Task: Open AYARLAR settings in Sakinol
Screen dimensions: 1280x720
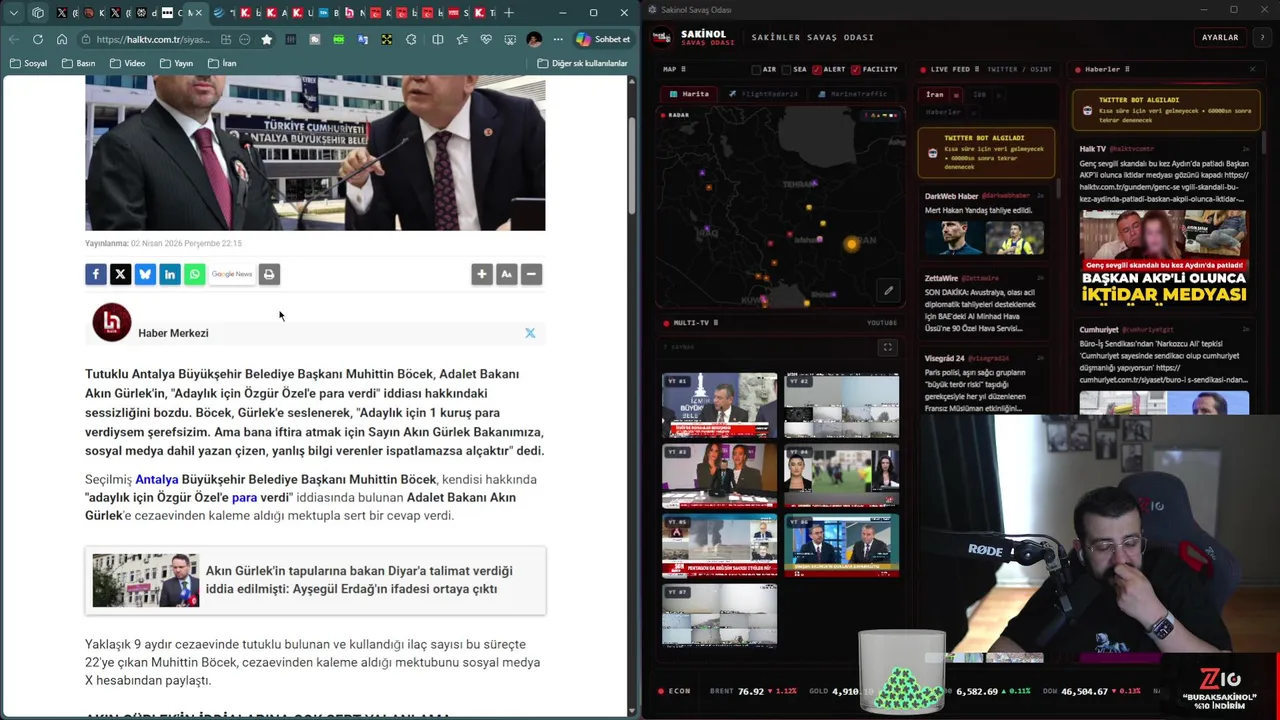Action: coord(1220,37)
